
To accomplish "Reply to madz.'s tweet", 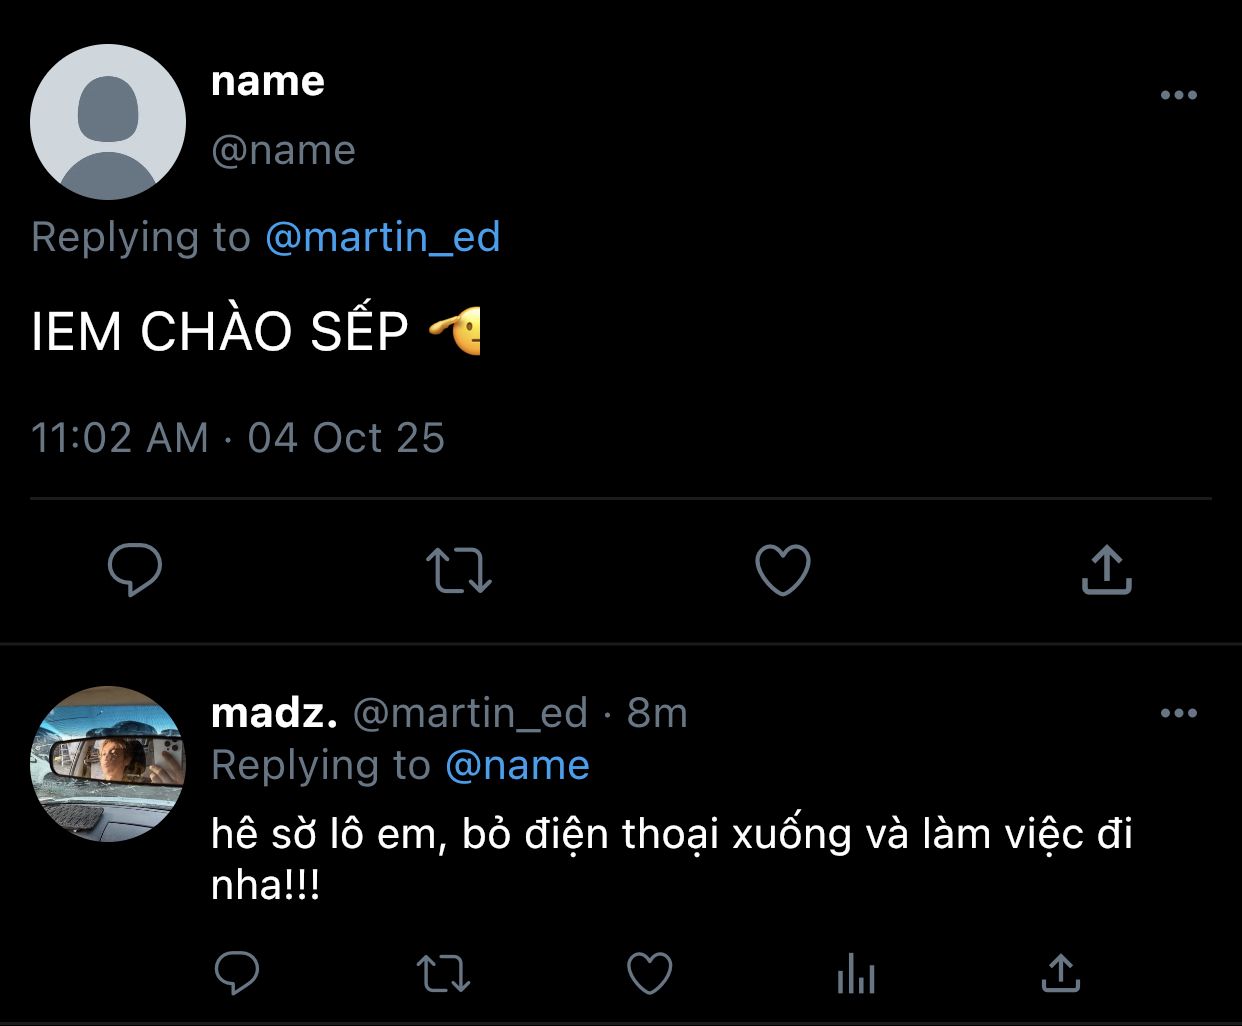I will pyautogui.click(x=237, y=972).
